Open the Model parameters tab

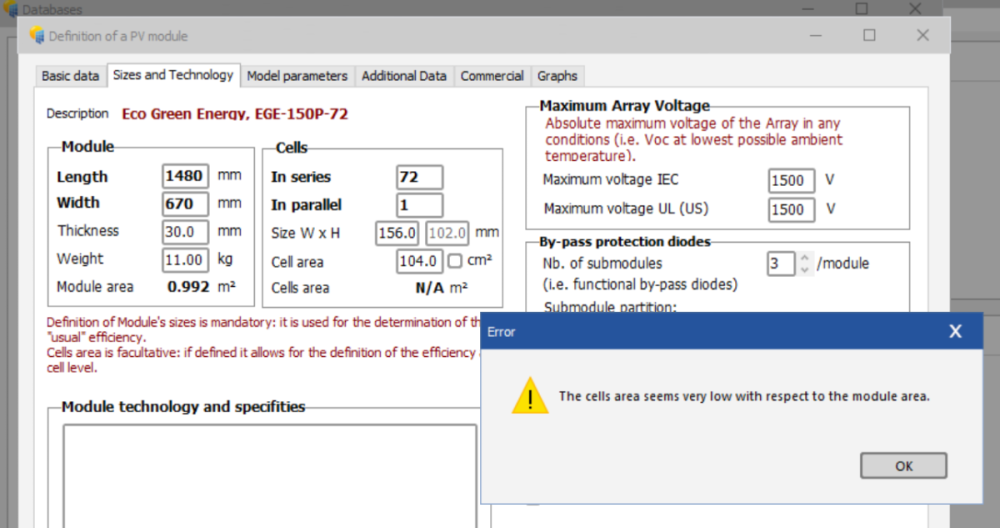point(297,76)
